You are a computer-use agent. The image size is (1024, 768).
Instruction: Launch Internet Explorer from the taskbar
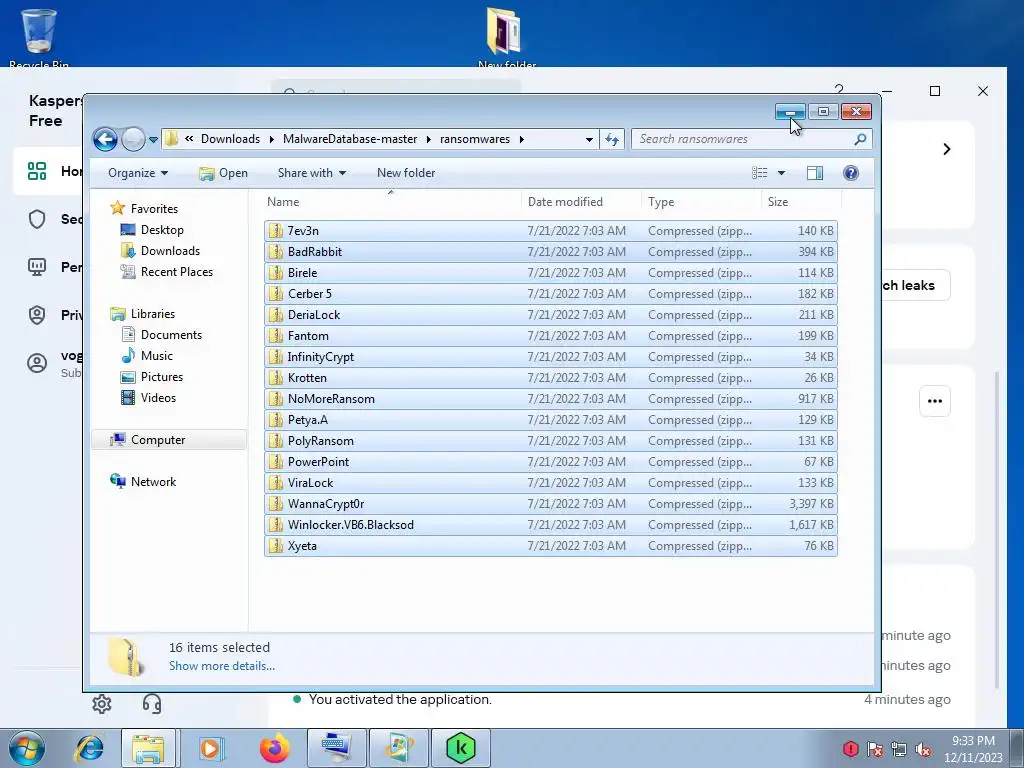pyautogui.click(x=89, y=748)
